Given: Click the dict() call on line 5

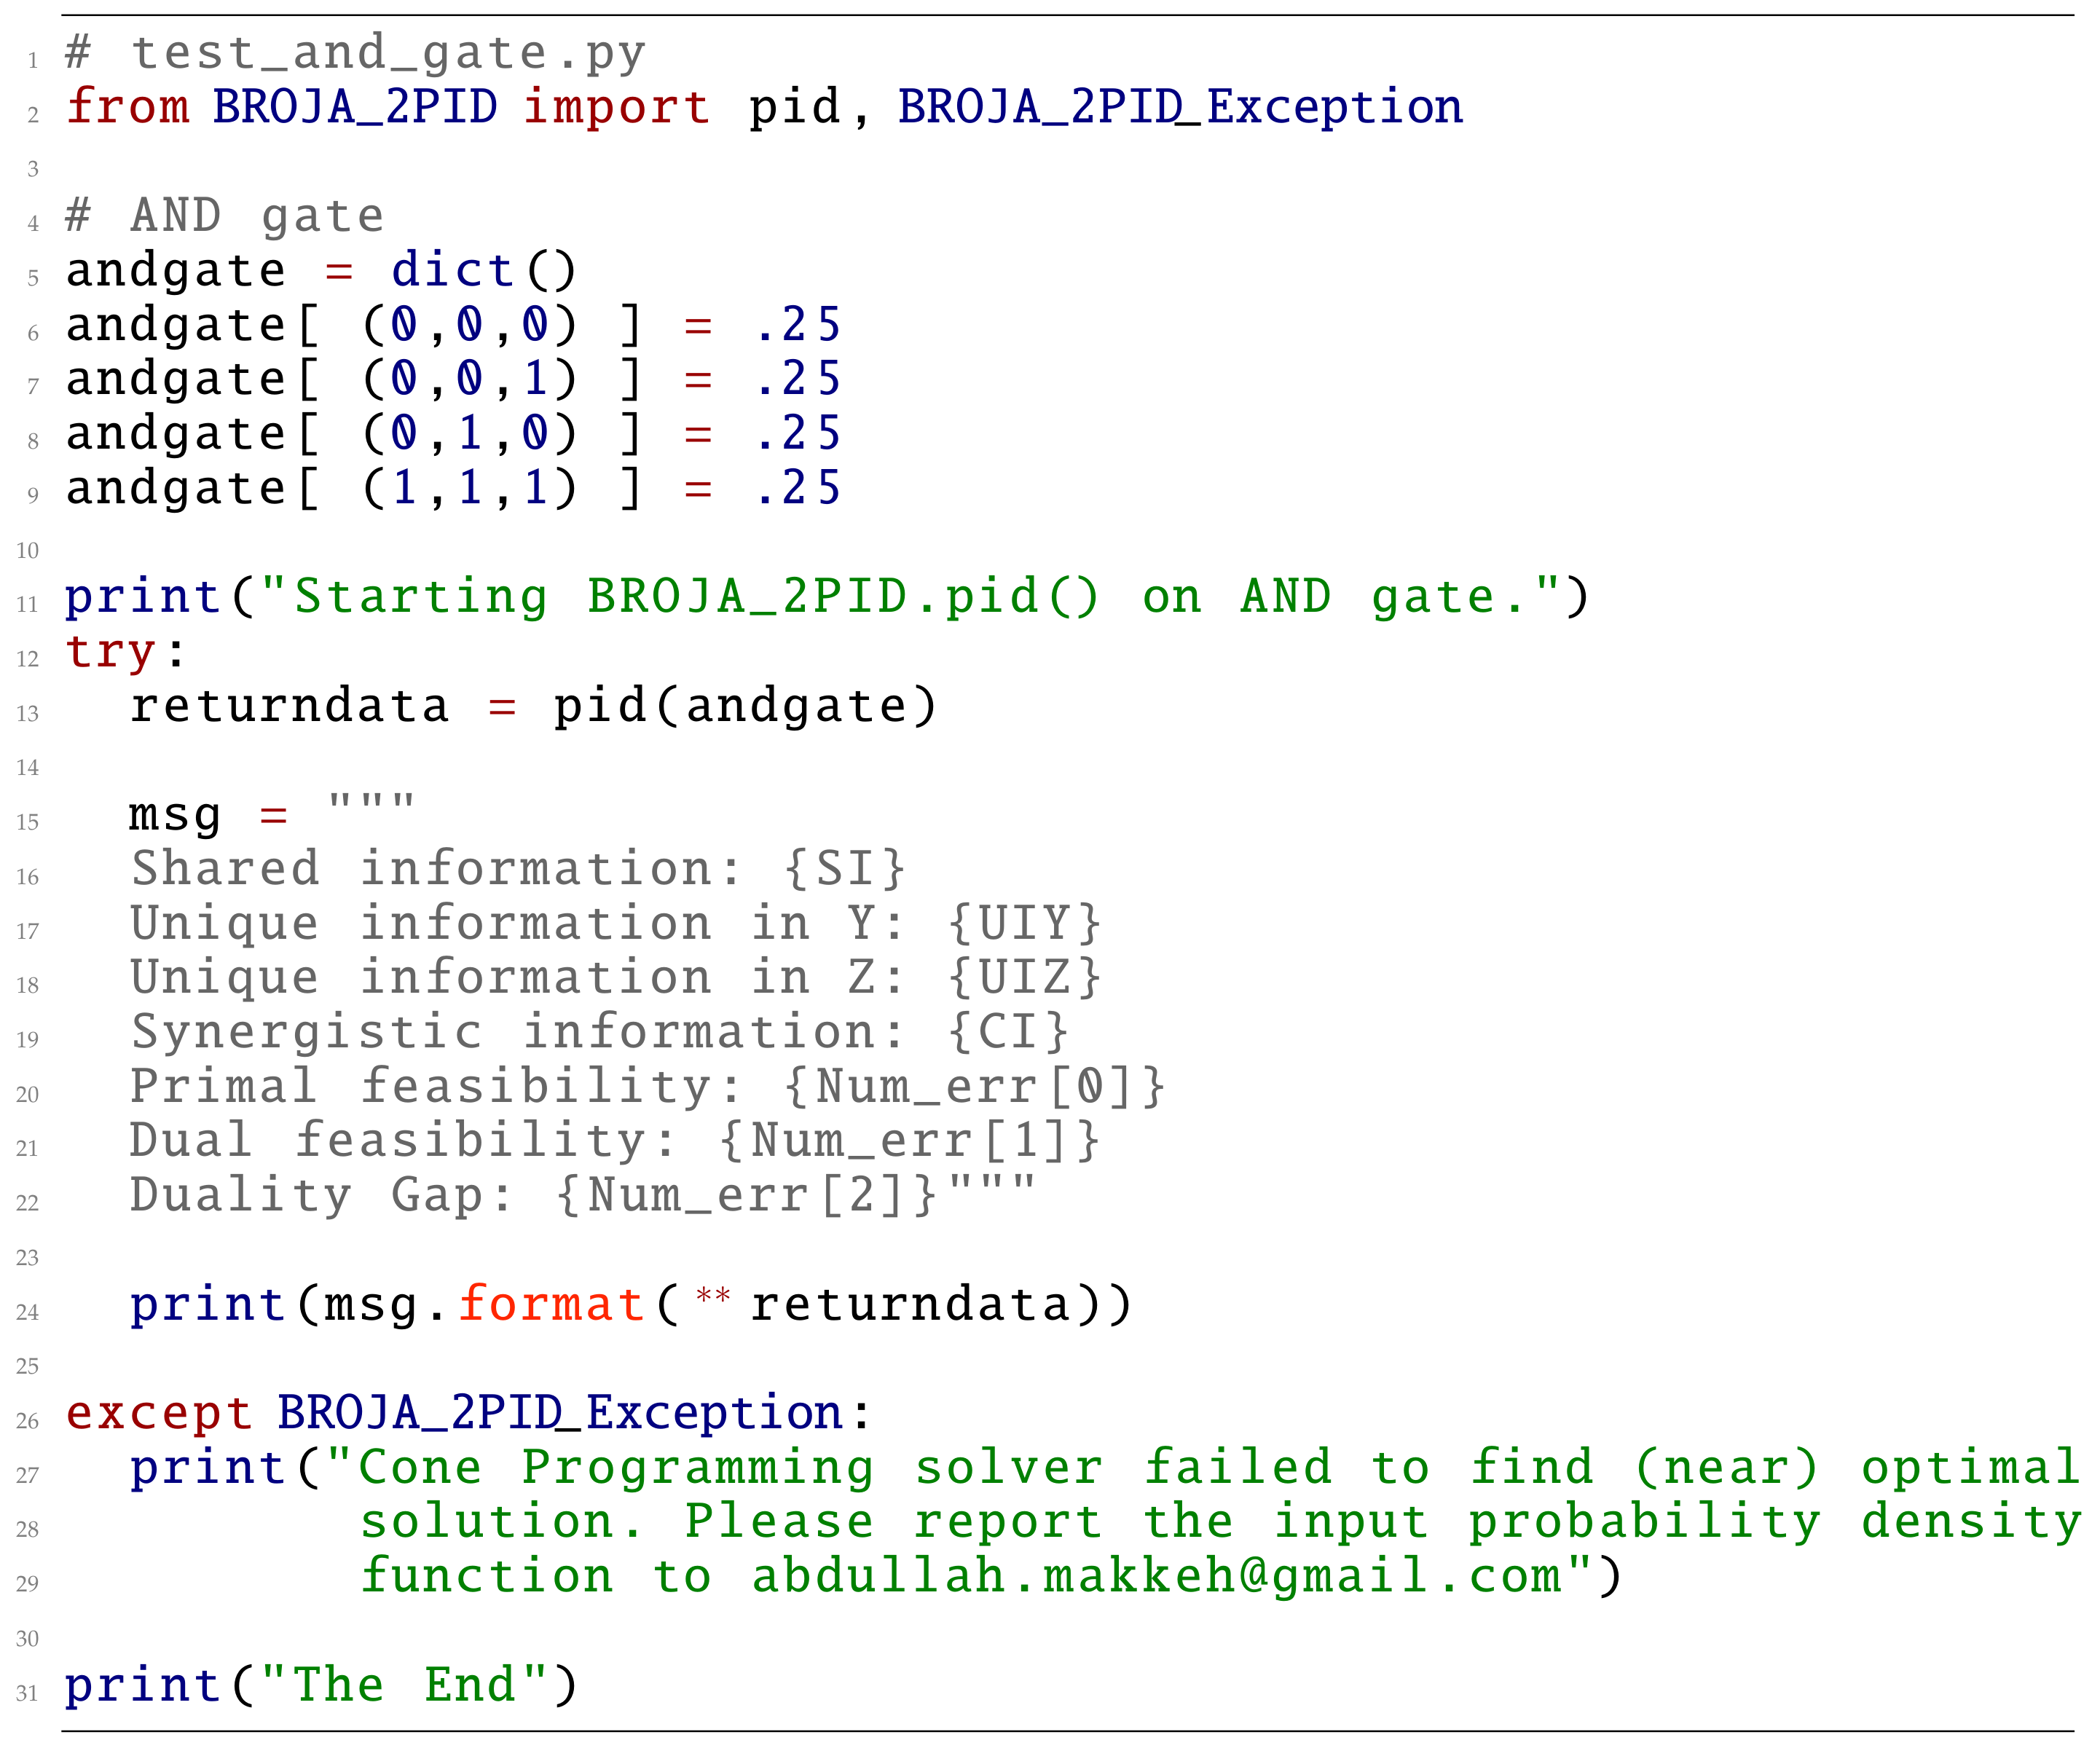Looking at the screenshot, I should 484,270.
